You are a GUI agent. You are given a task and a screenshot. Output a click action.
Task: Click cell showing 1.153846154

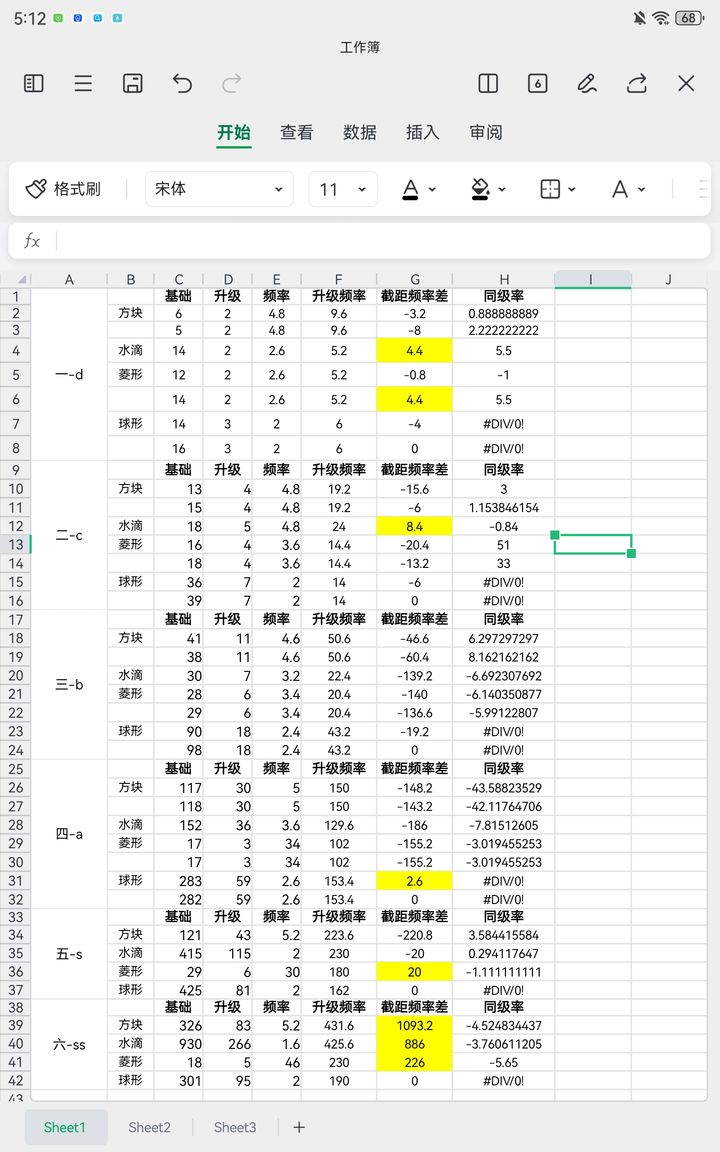503,508
